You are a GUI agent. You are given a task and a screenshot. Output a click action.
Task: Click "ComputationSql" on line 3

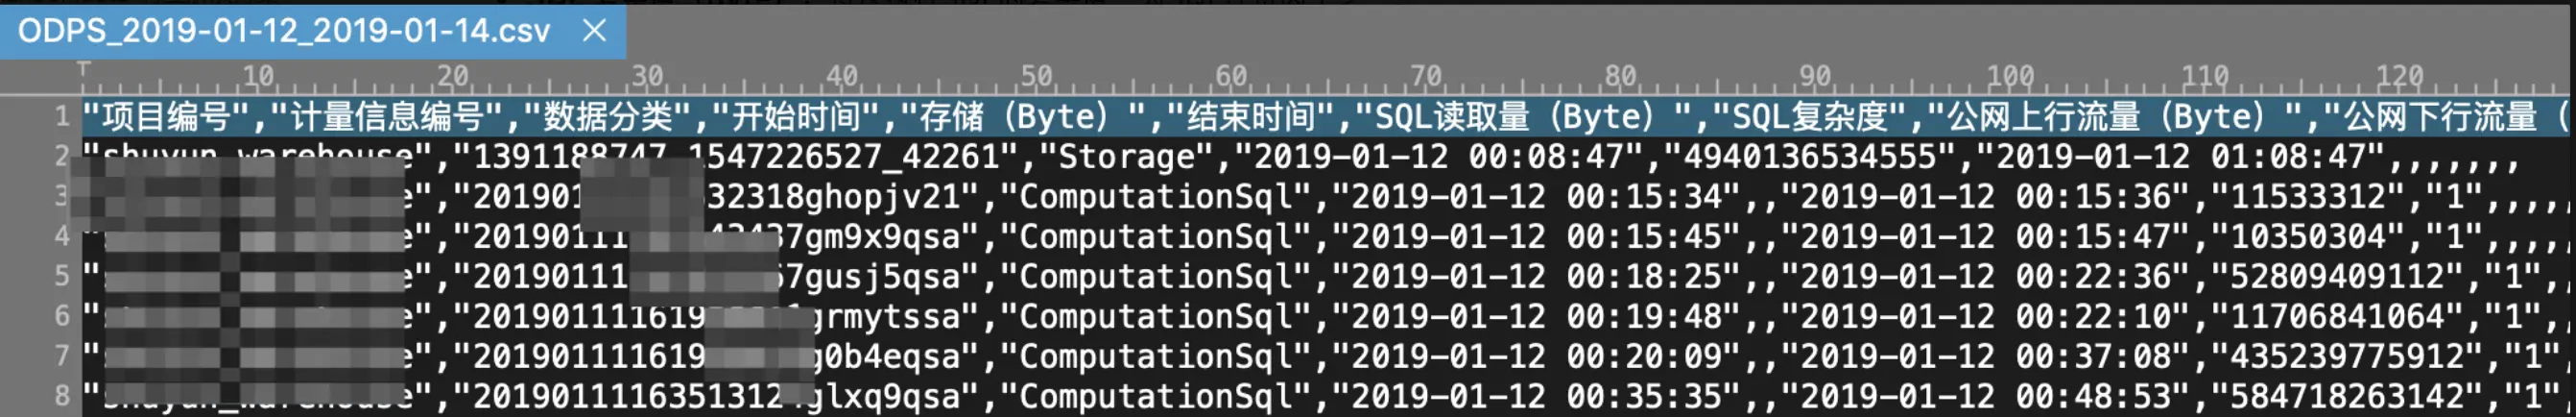point(1155,197)
